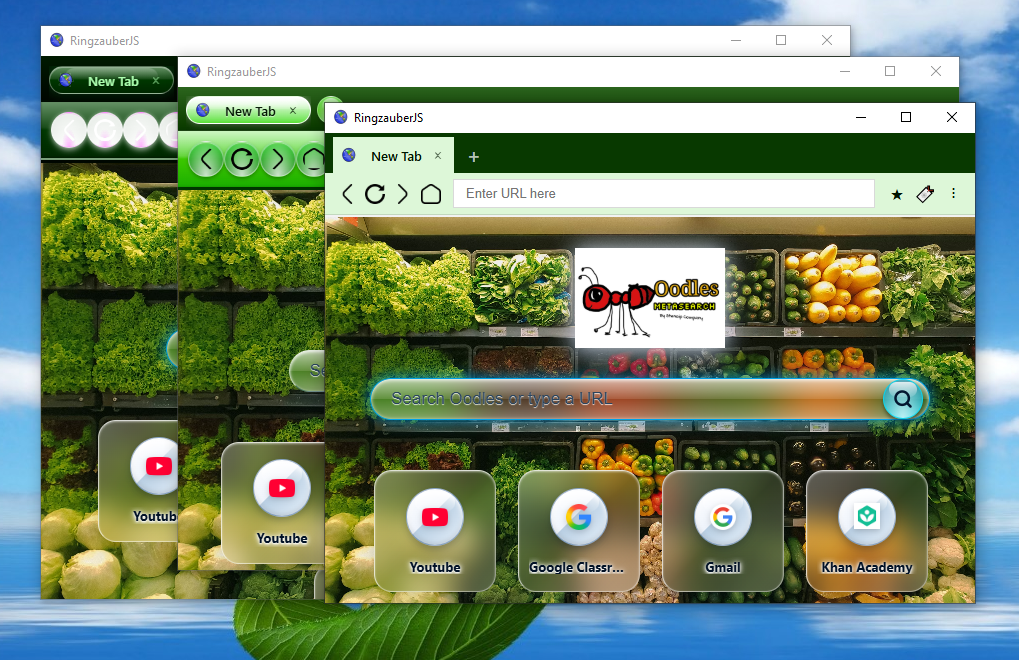Minimize the front RingzauberJS window
The height and width of the screenshot is (660, 1019).
[x=861, y=118]
